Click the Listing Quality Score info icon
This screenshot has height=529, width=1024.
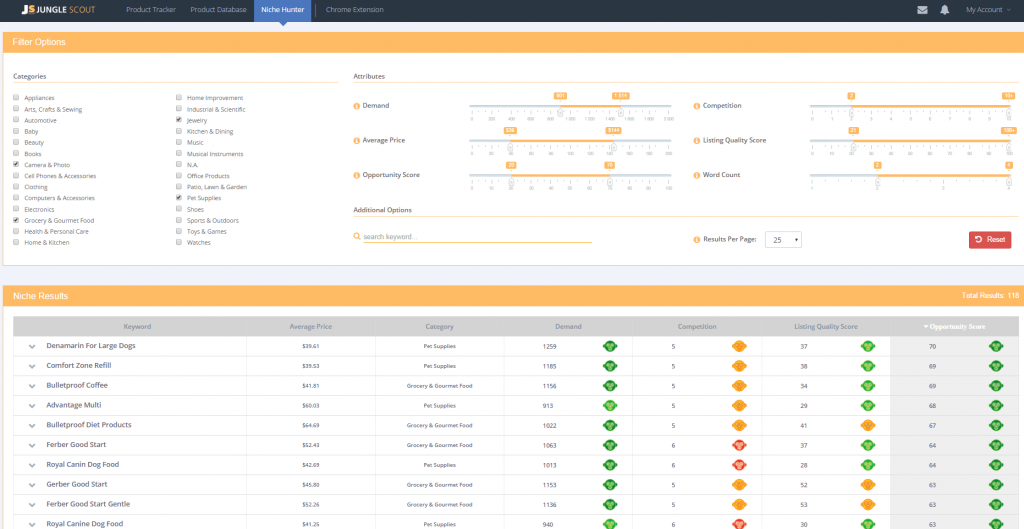tap(697, 140)
